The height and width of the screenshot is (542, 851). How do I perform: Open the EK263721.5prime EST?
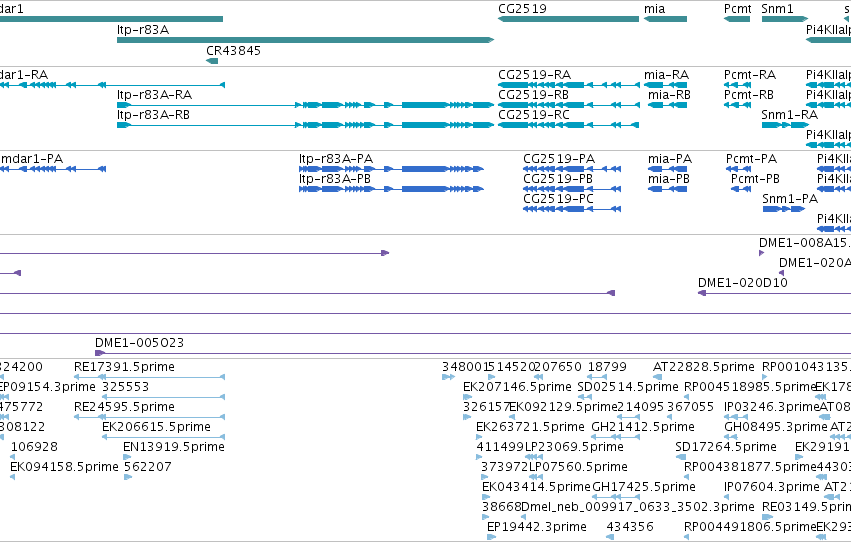(x=479, y=437)
